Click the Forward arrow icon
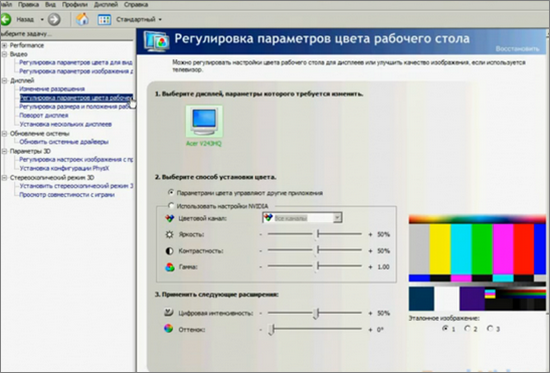The width and height of the screenshot is (550, 373). [54, 19]
